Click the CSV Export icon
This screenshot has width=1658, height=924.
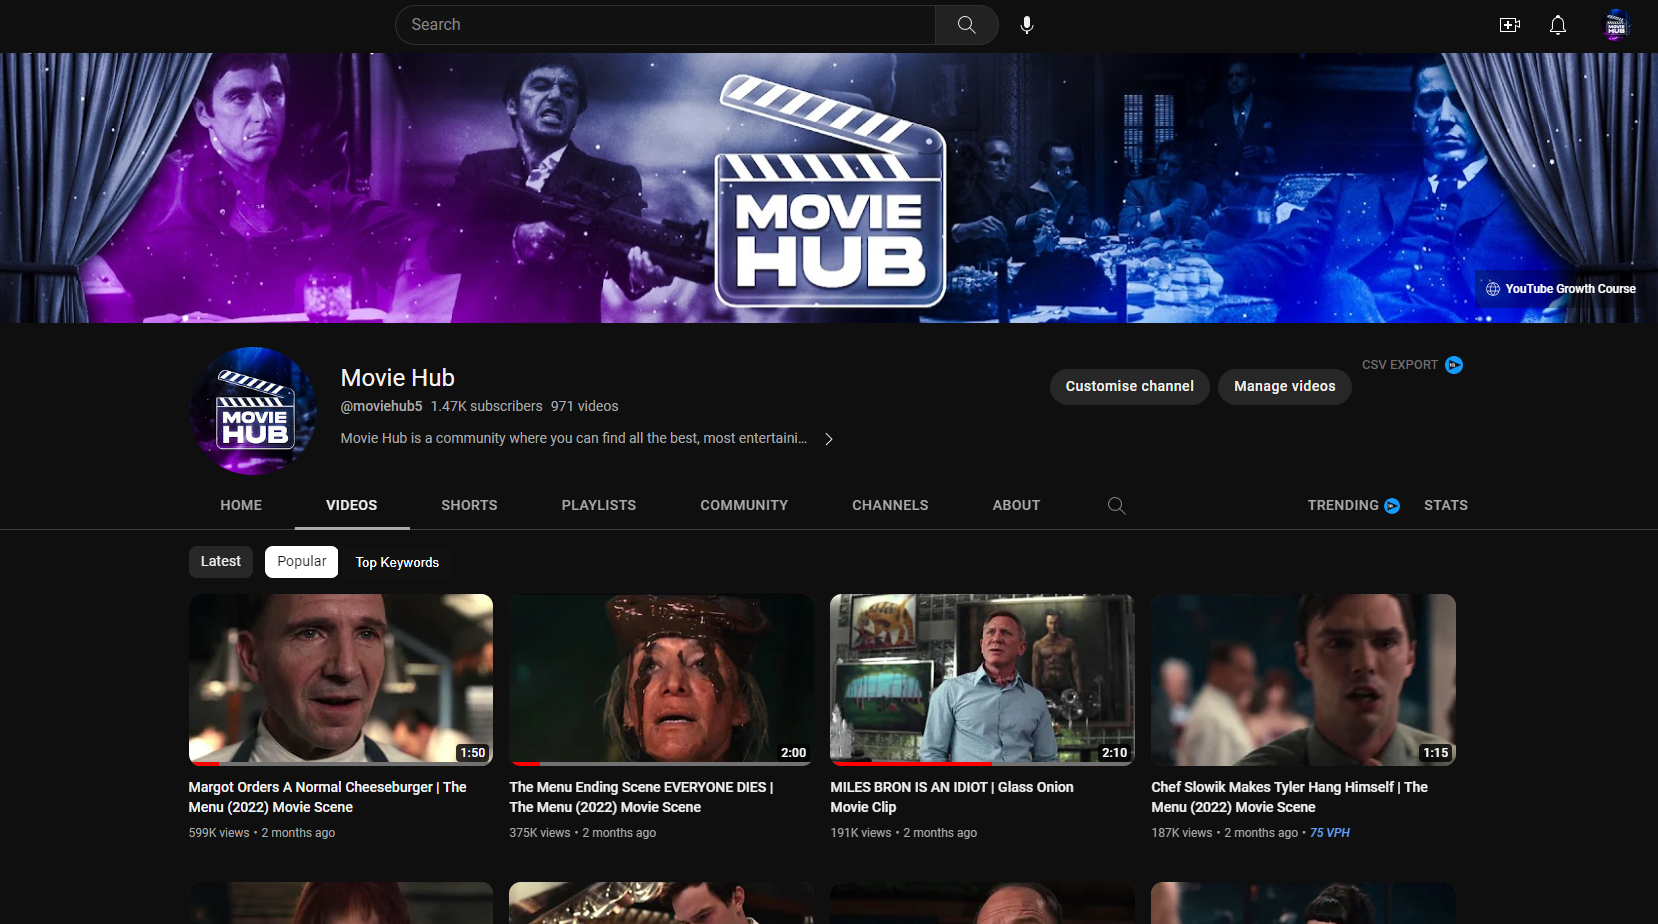pyautogui.click(x=1454, y=365)
